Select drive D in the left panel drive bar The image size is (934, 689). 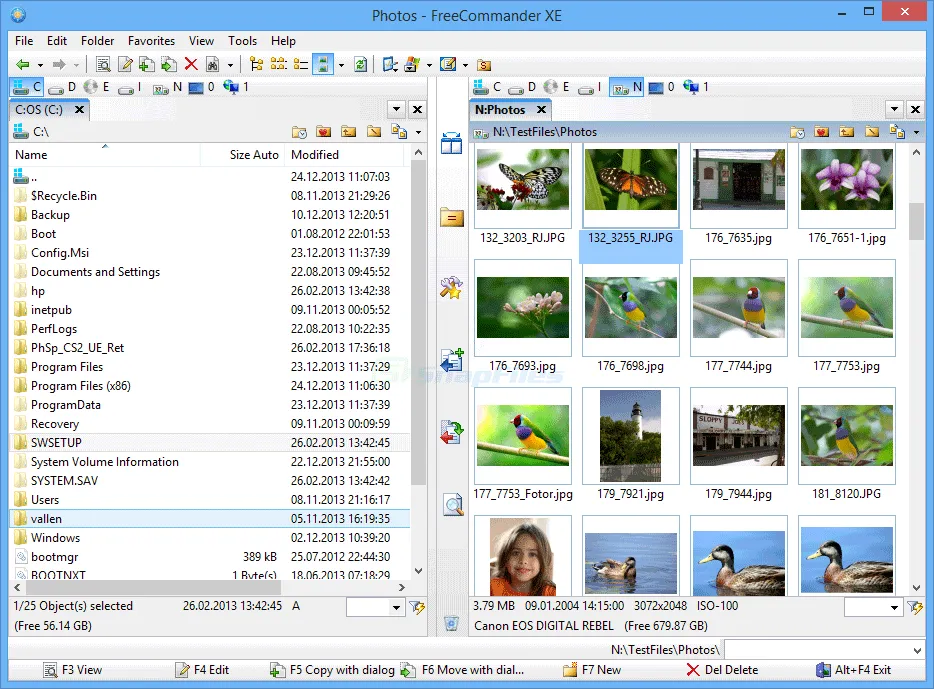pos(63,88)
